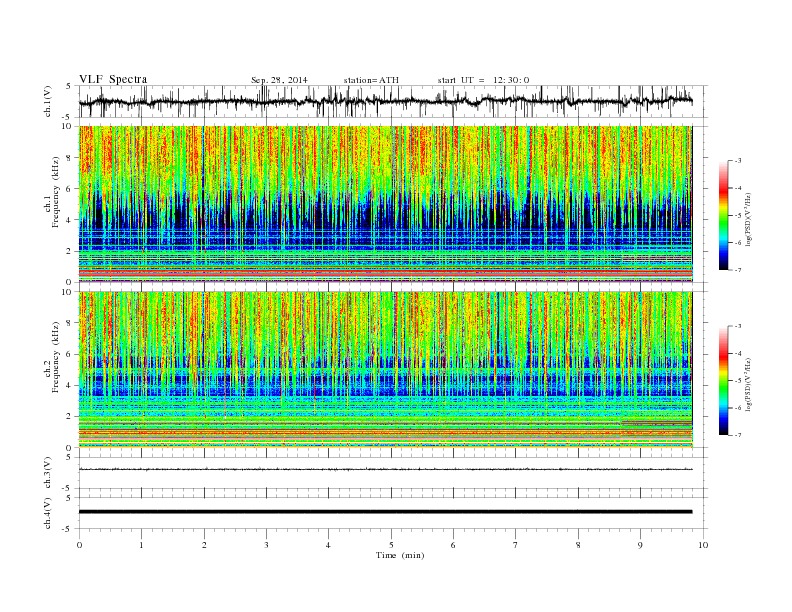This screenshot has height=612, width=792.
Task: Click the "start UT = 12:30:0" text
Action: (483, 80)
